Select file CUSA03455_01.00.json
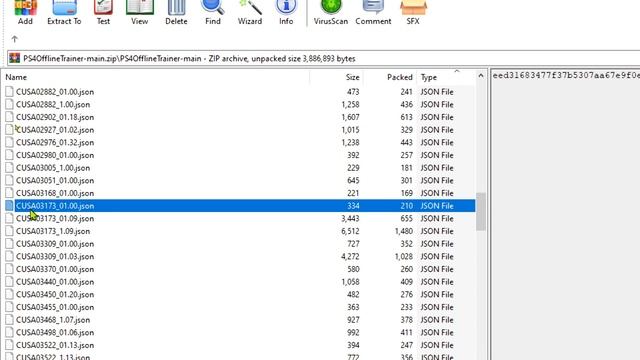 55,307
